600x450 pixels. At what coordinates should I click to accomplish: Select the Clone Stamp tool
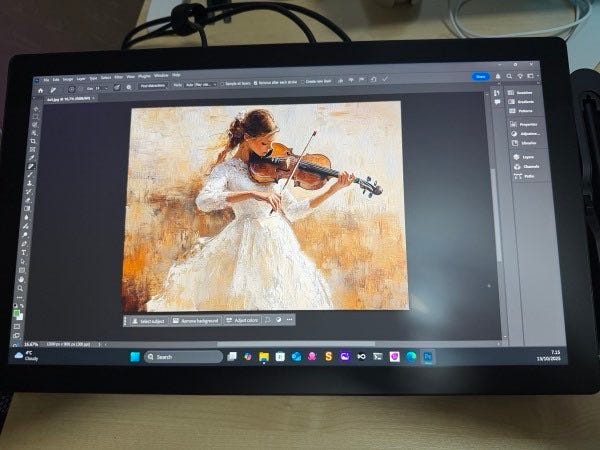29,183
